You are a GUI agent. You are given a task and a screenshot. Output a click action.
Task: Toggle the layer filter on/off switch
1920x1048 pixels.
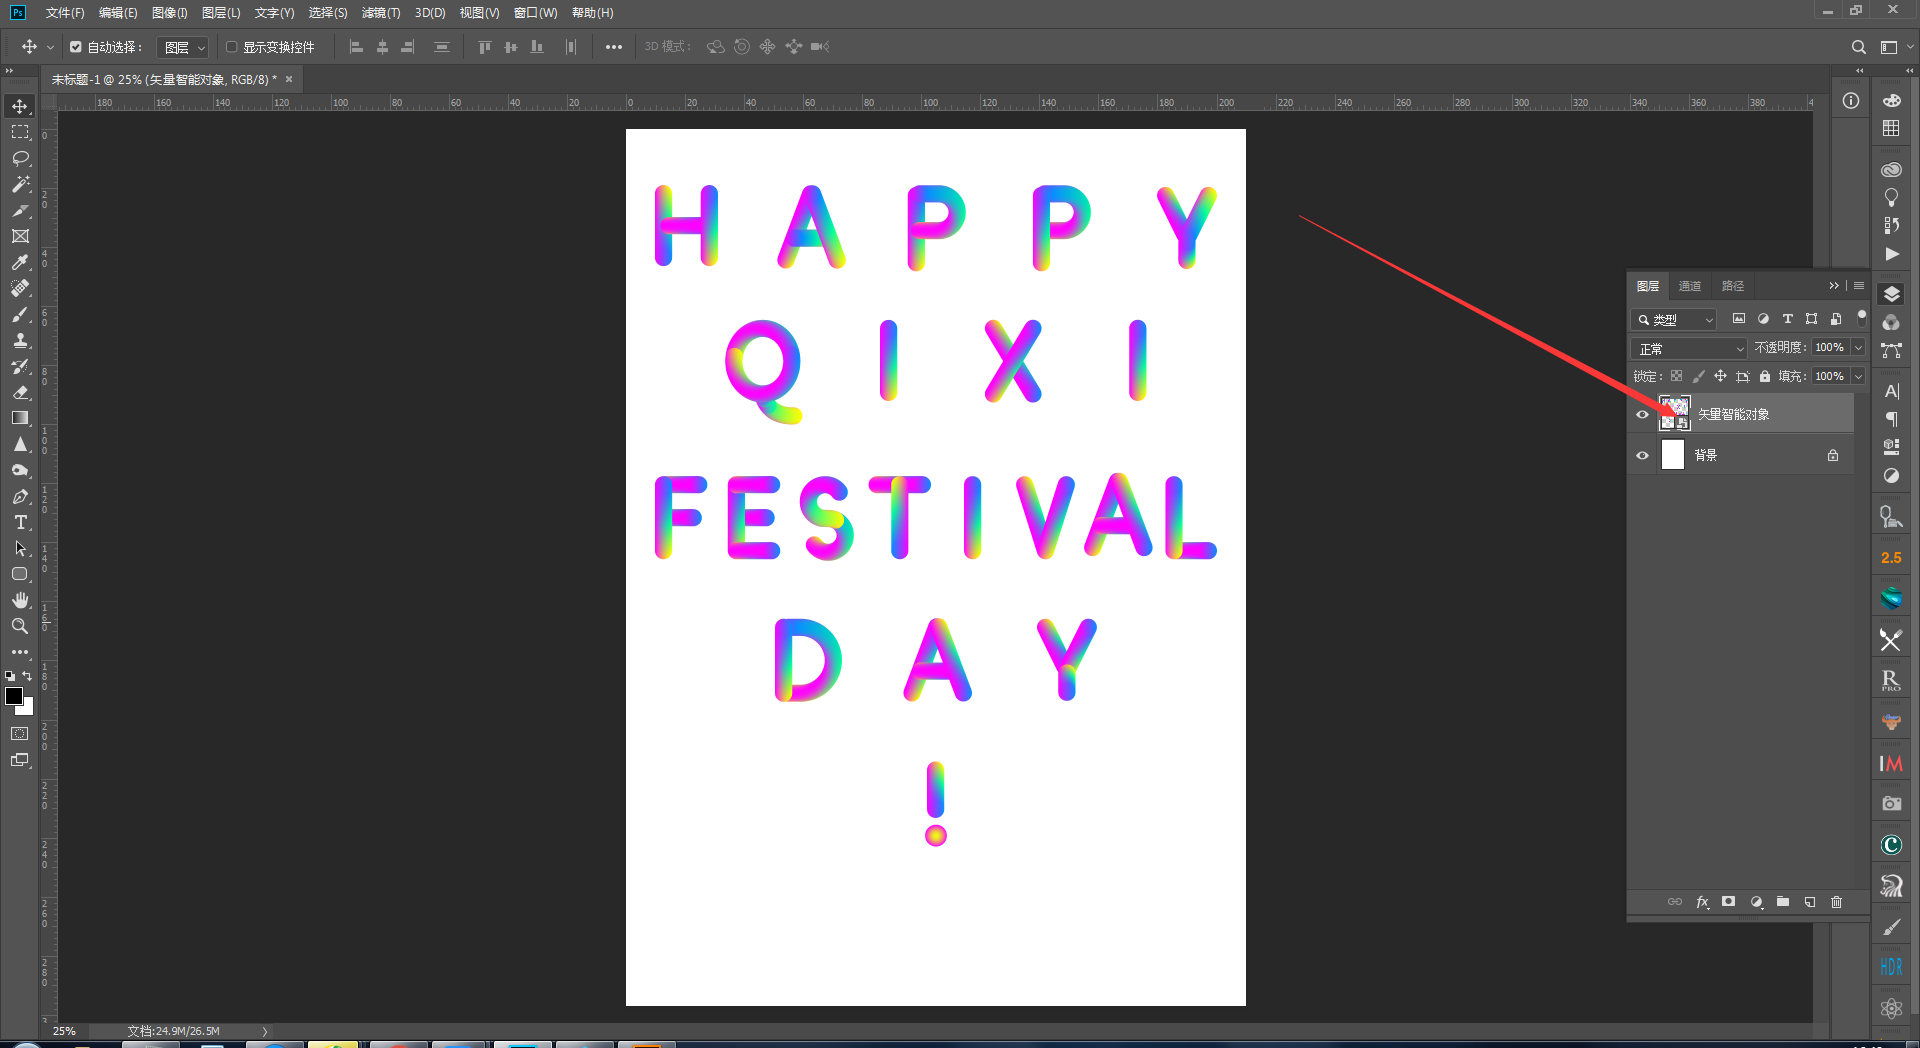(x=1861, y=317)
